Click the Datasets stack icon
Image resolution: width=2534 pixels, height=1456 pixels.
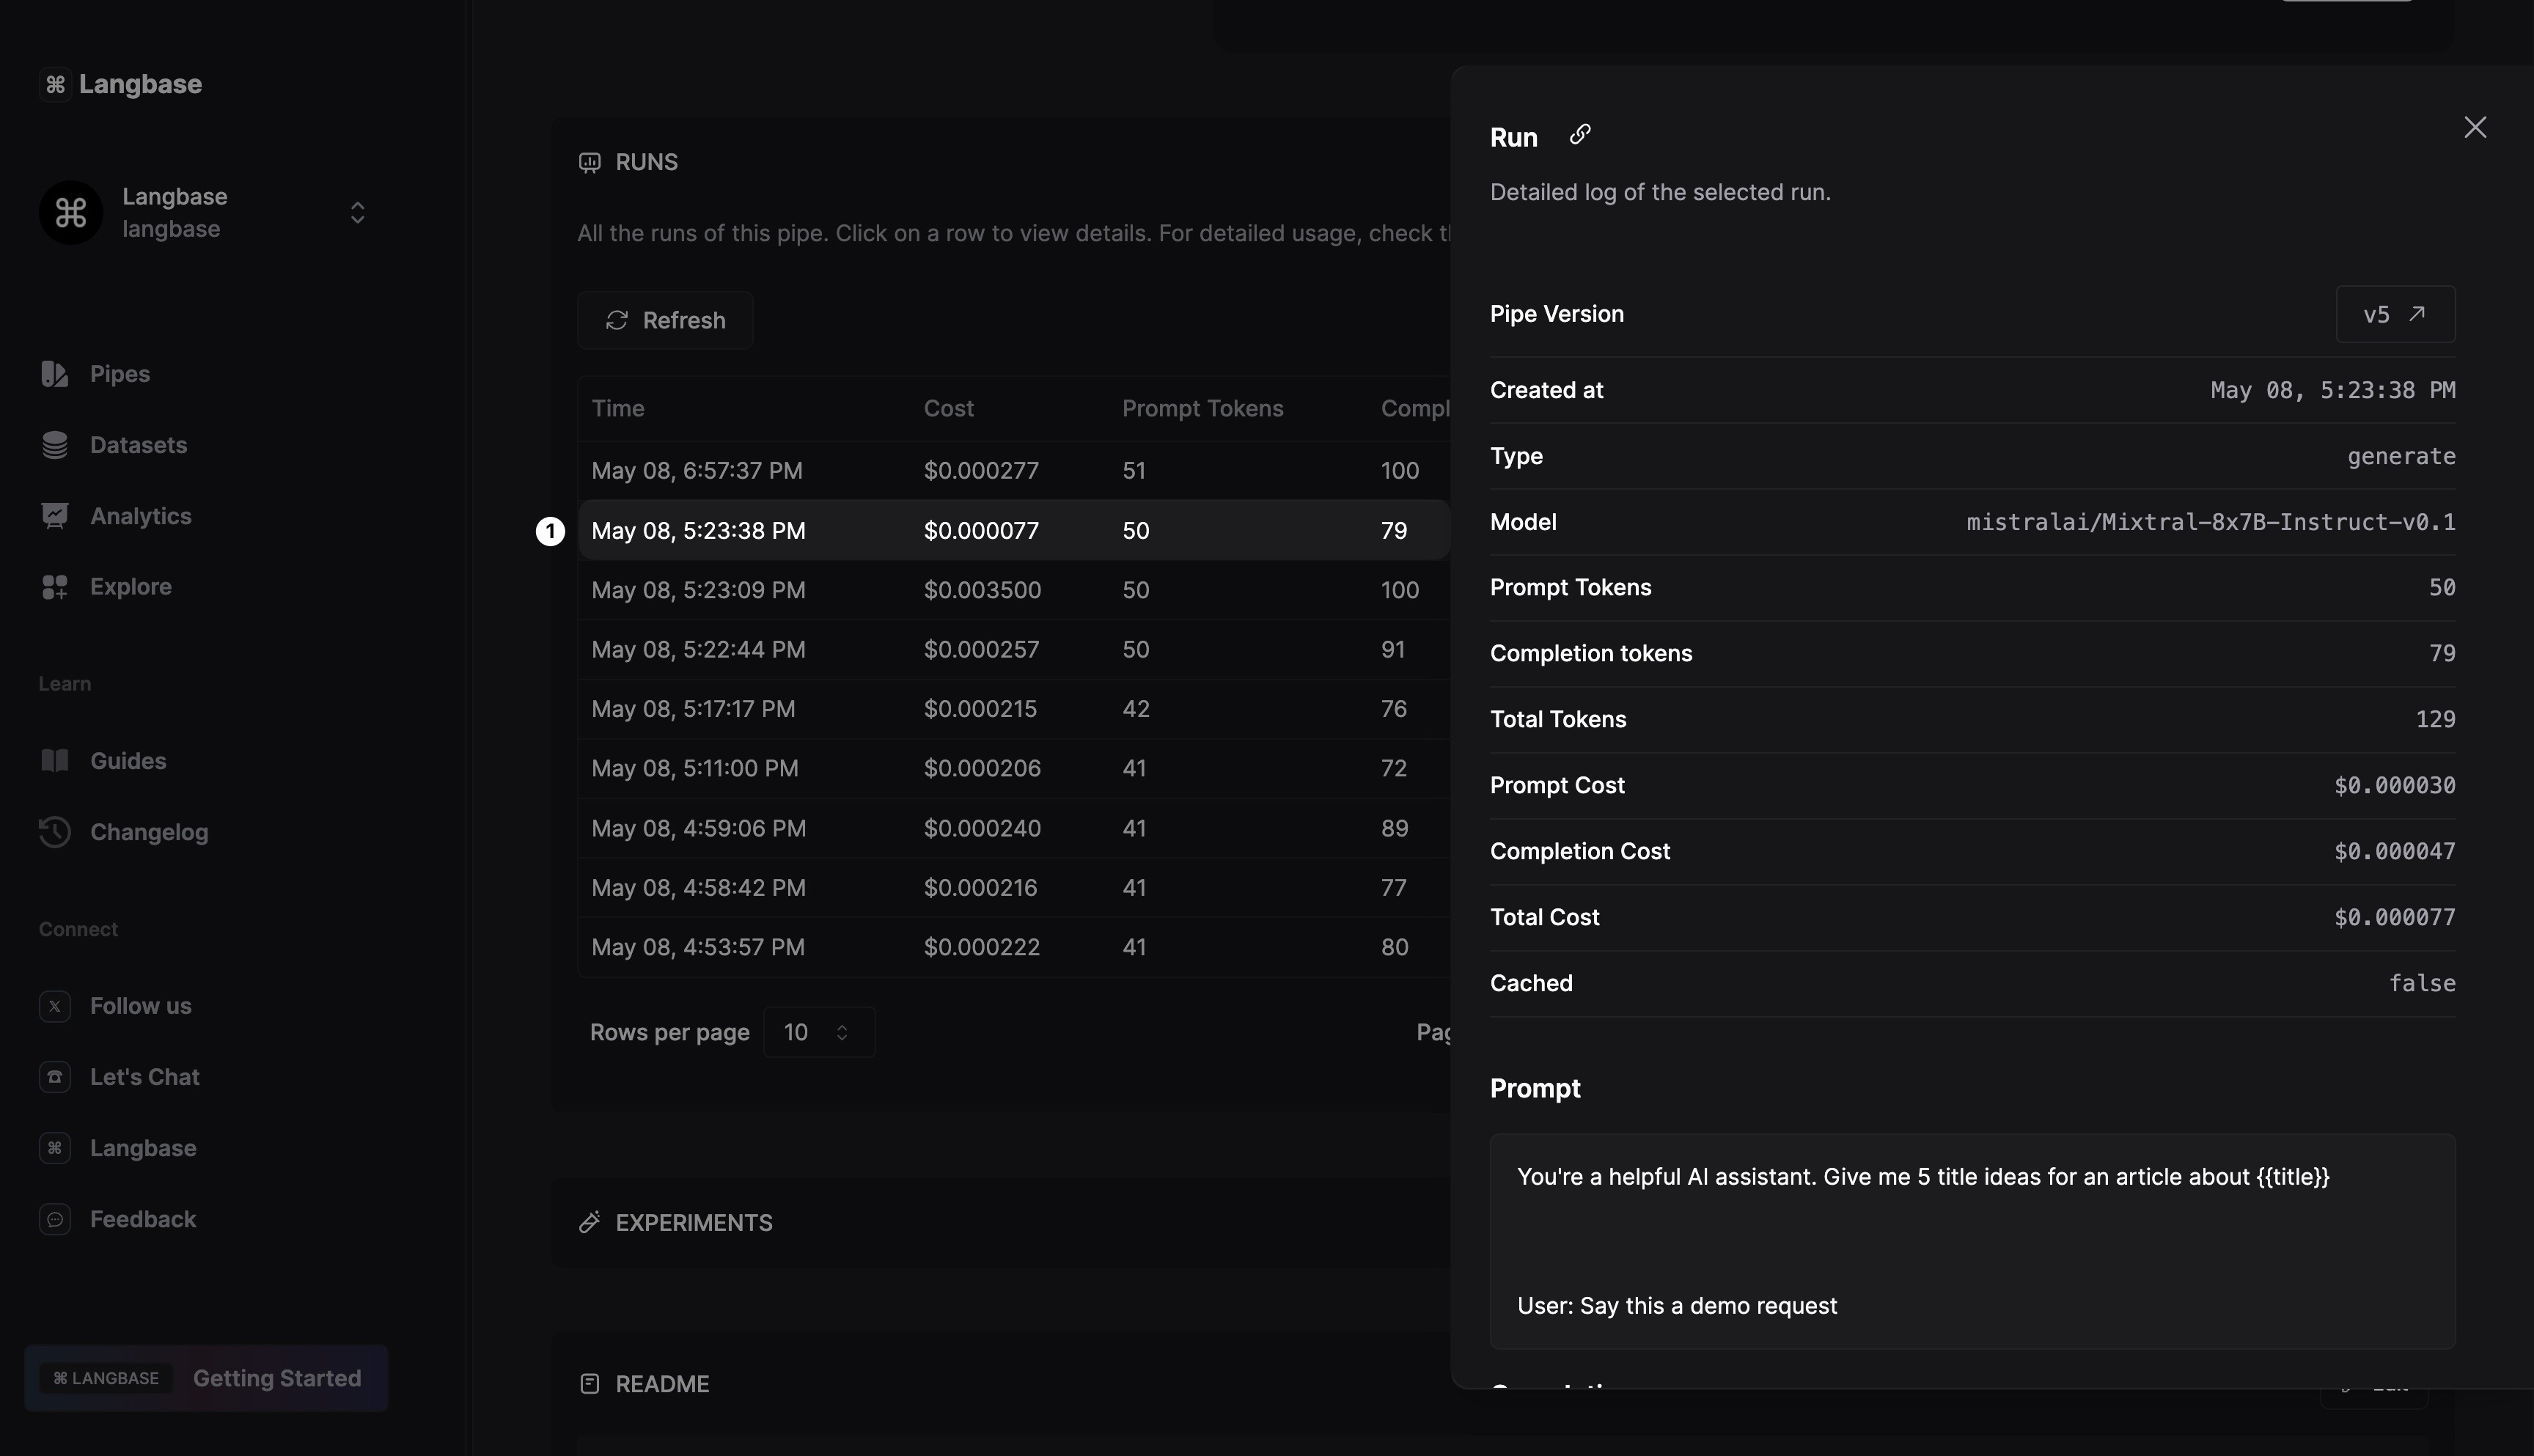point(55,445)
